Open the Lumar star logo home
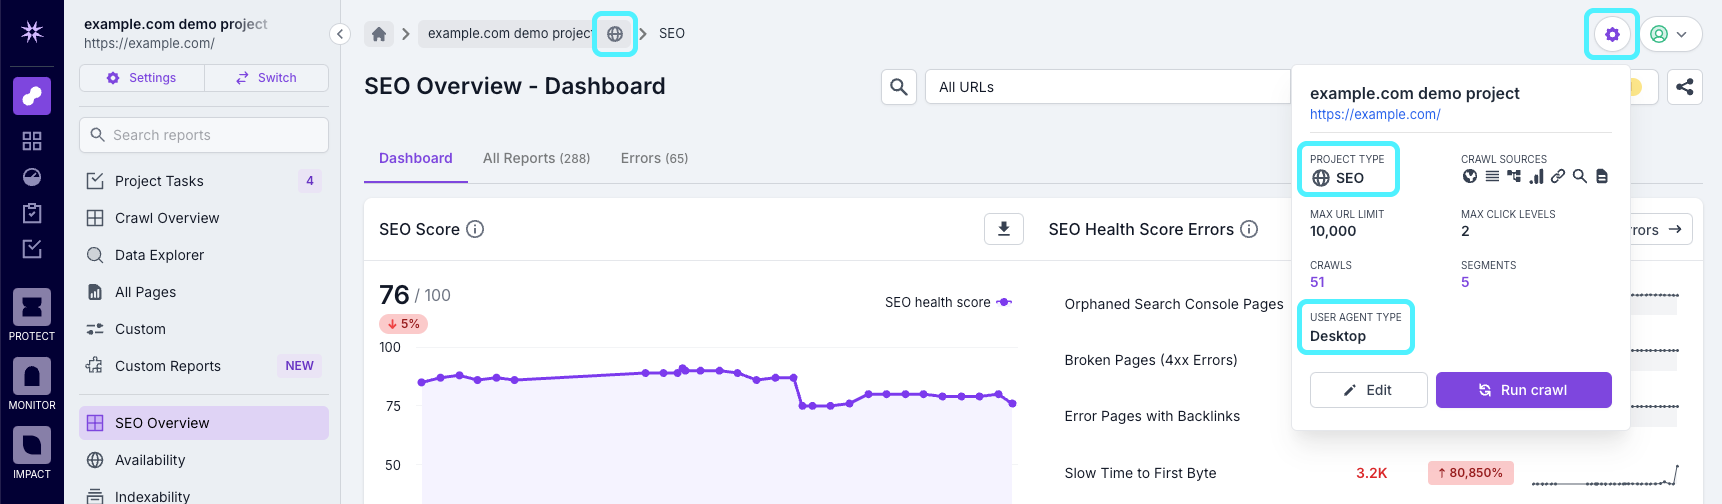Image resolution: width=1722 pixels, height=504 pixels. click(x=32, y=32)
